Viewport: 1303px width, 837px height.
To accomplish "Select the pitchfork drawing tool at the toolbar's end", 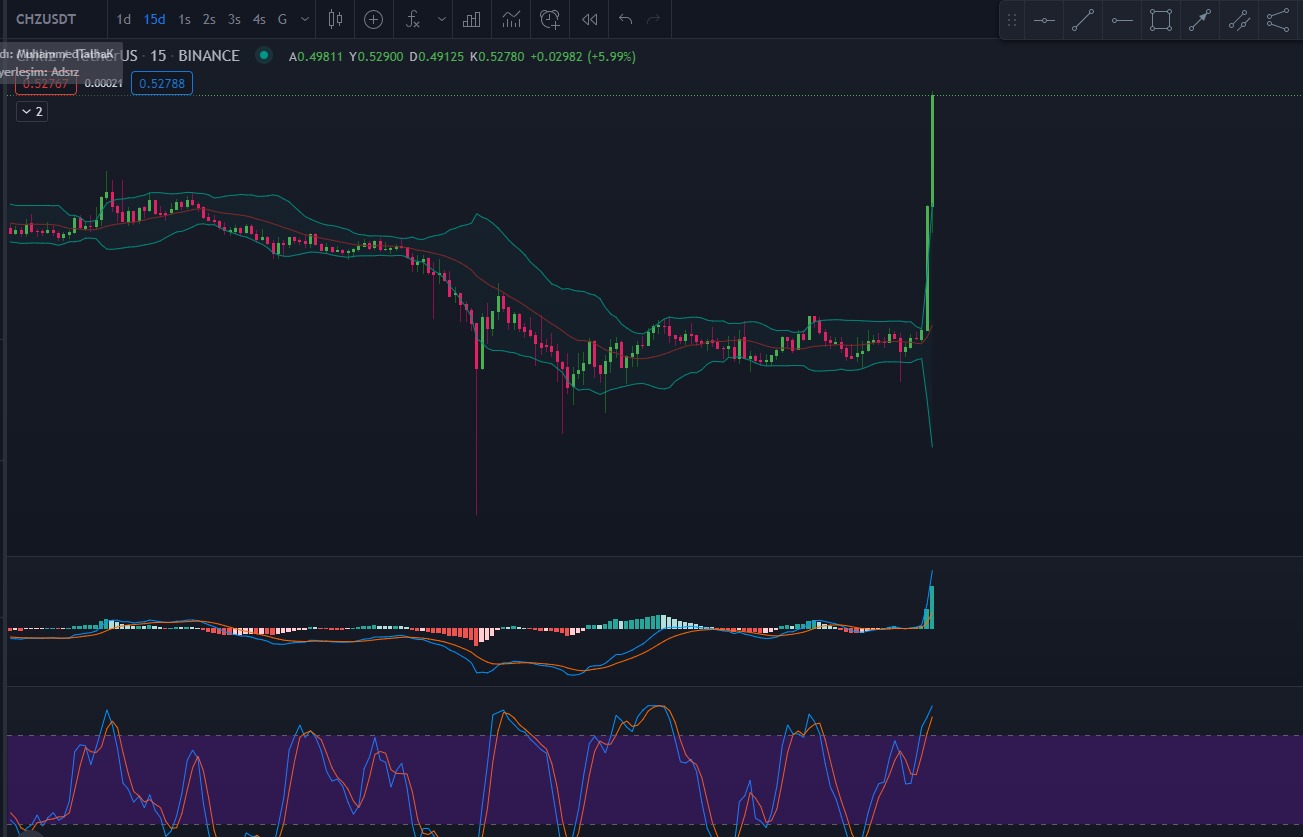I will point(1278,20).
